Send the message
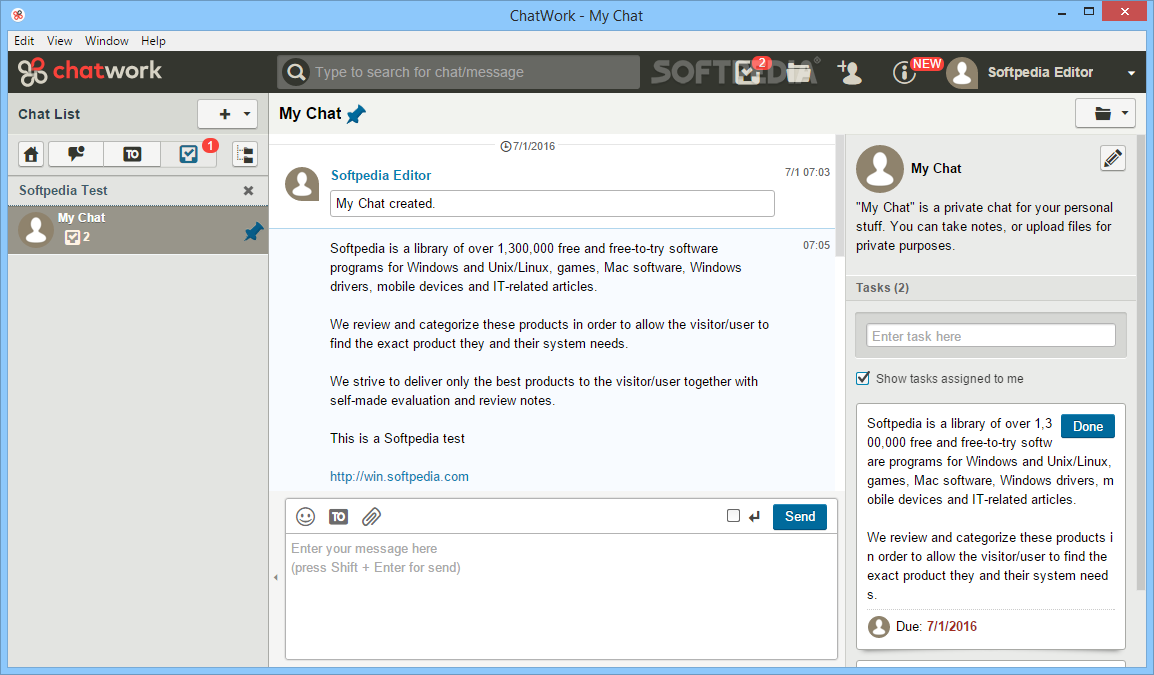Screen dimensions: 1154x675 (x=799, y=517)
